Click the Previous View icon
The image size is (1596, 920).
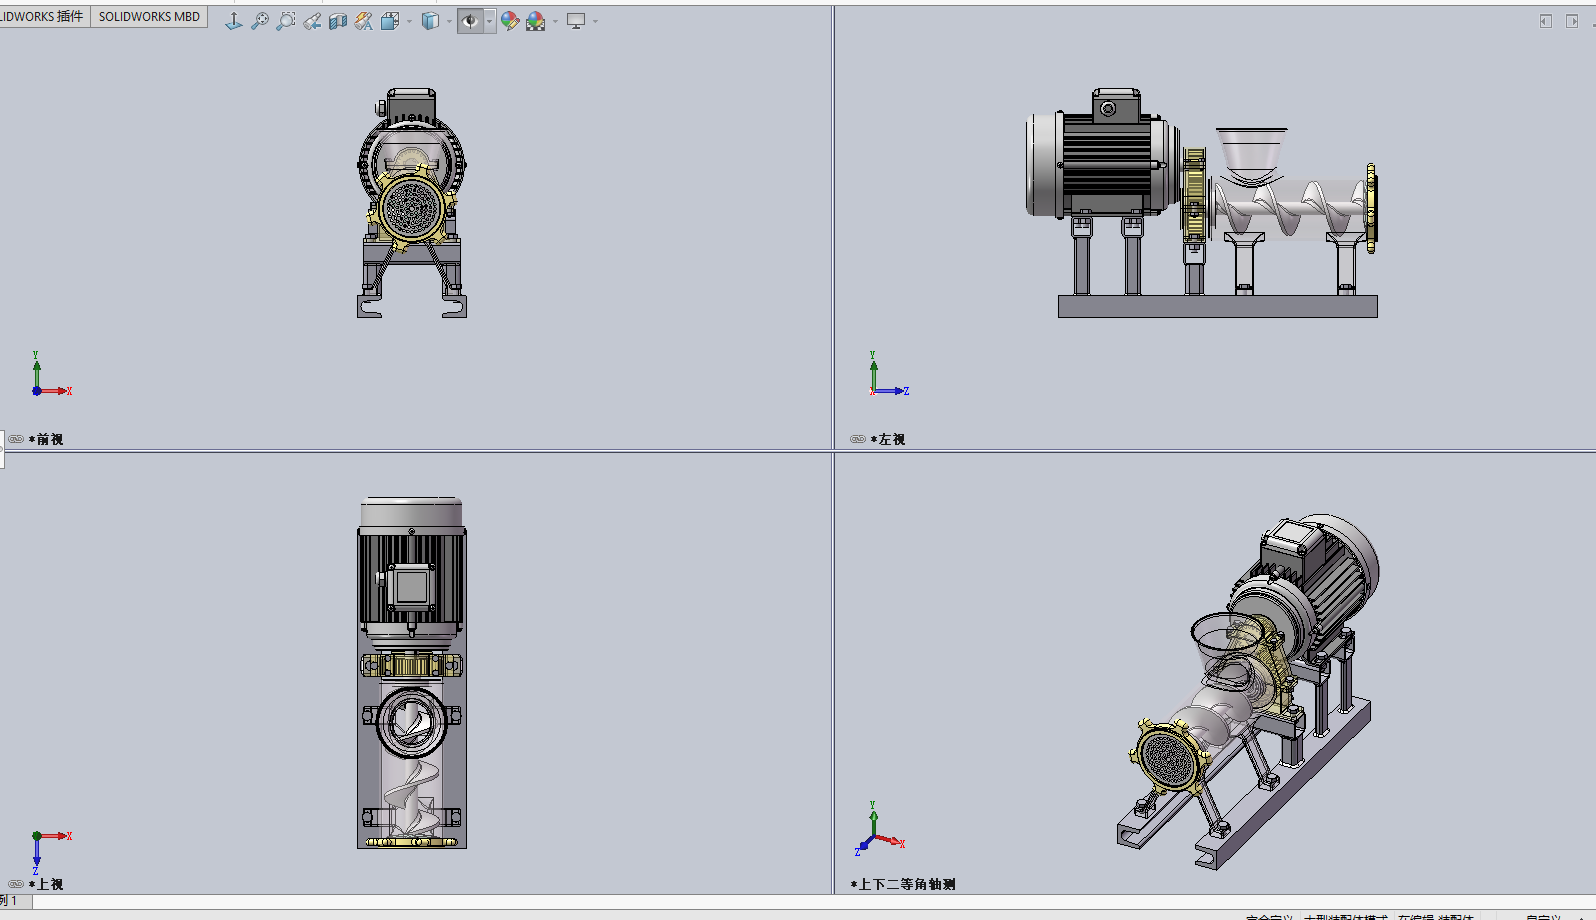pos(312,21)
